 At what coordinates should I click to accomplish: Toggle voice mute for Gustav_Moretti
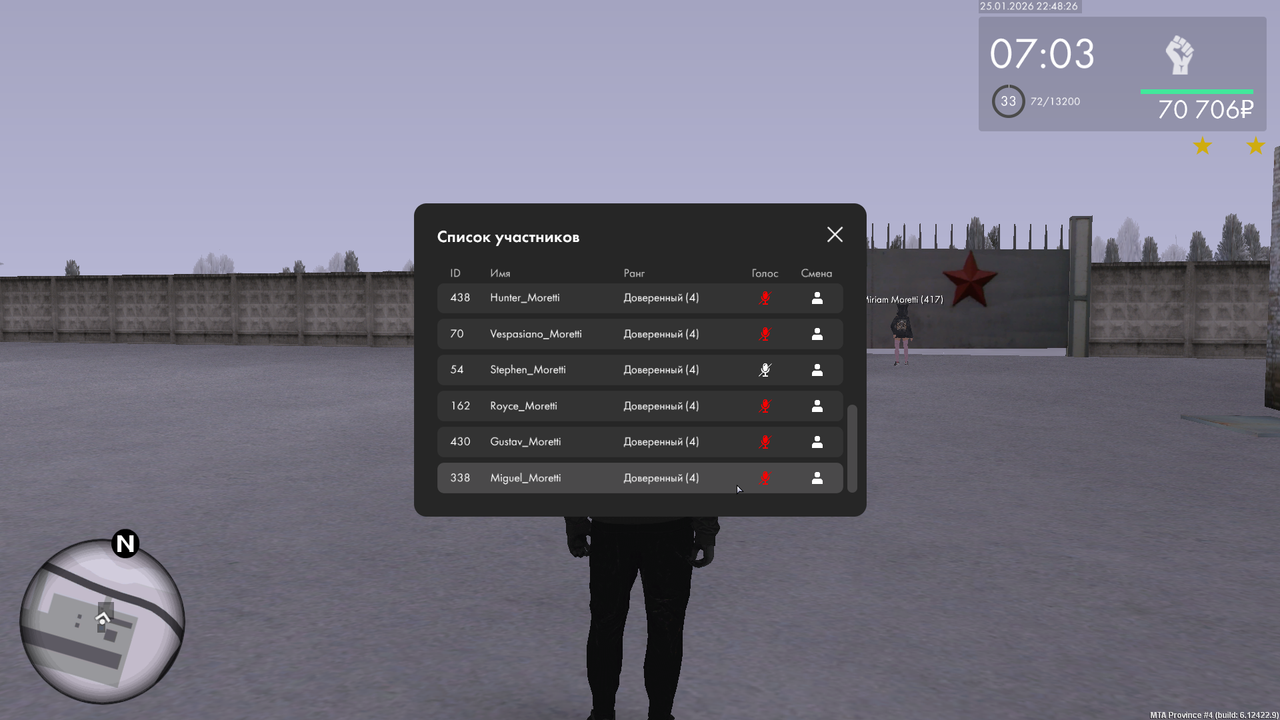click(x=765, y=442)
